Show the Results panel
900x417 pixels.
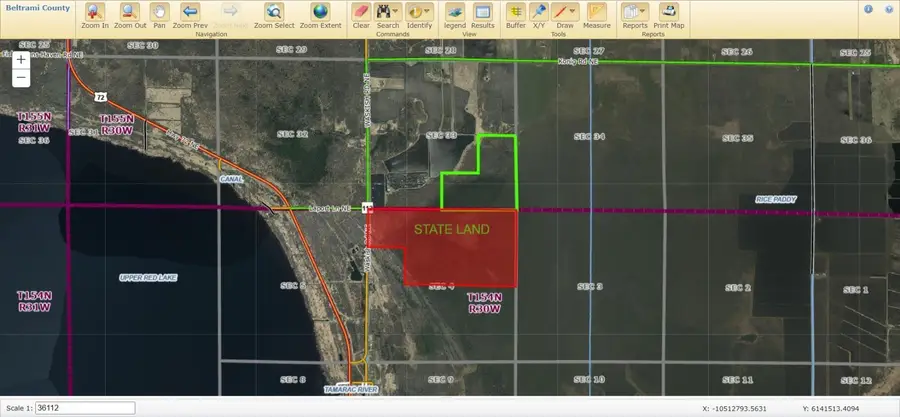[x=482, y=14]
